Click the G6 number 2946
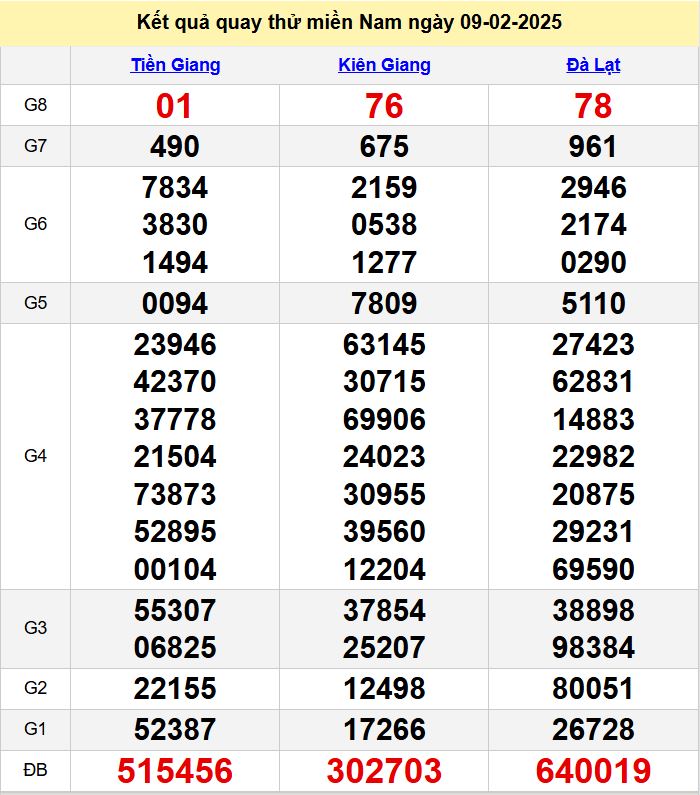The image size is (700, 795). (593, 188)
